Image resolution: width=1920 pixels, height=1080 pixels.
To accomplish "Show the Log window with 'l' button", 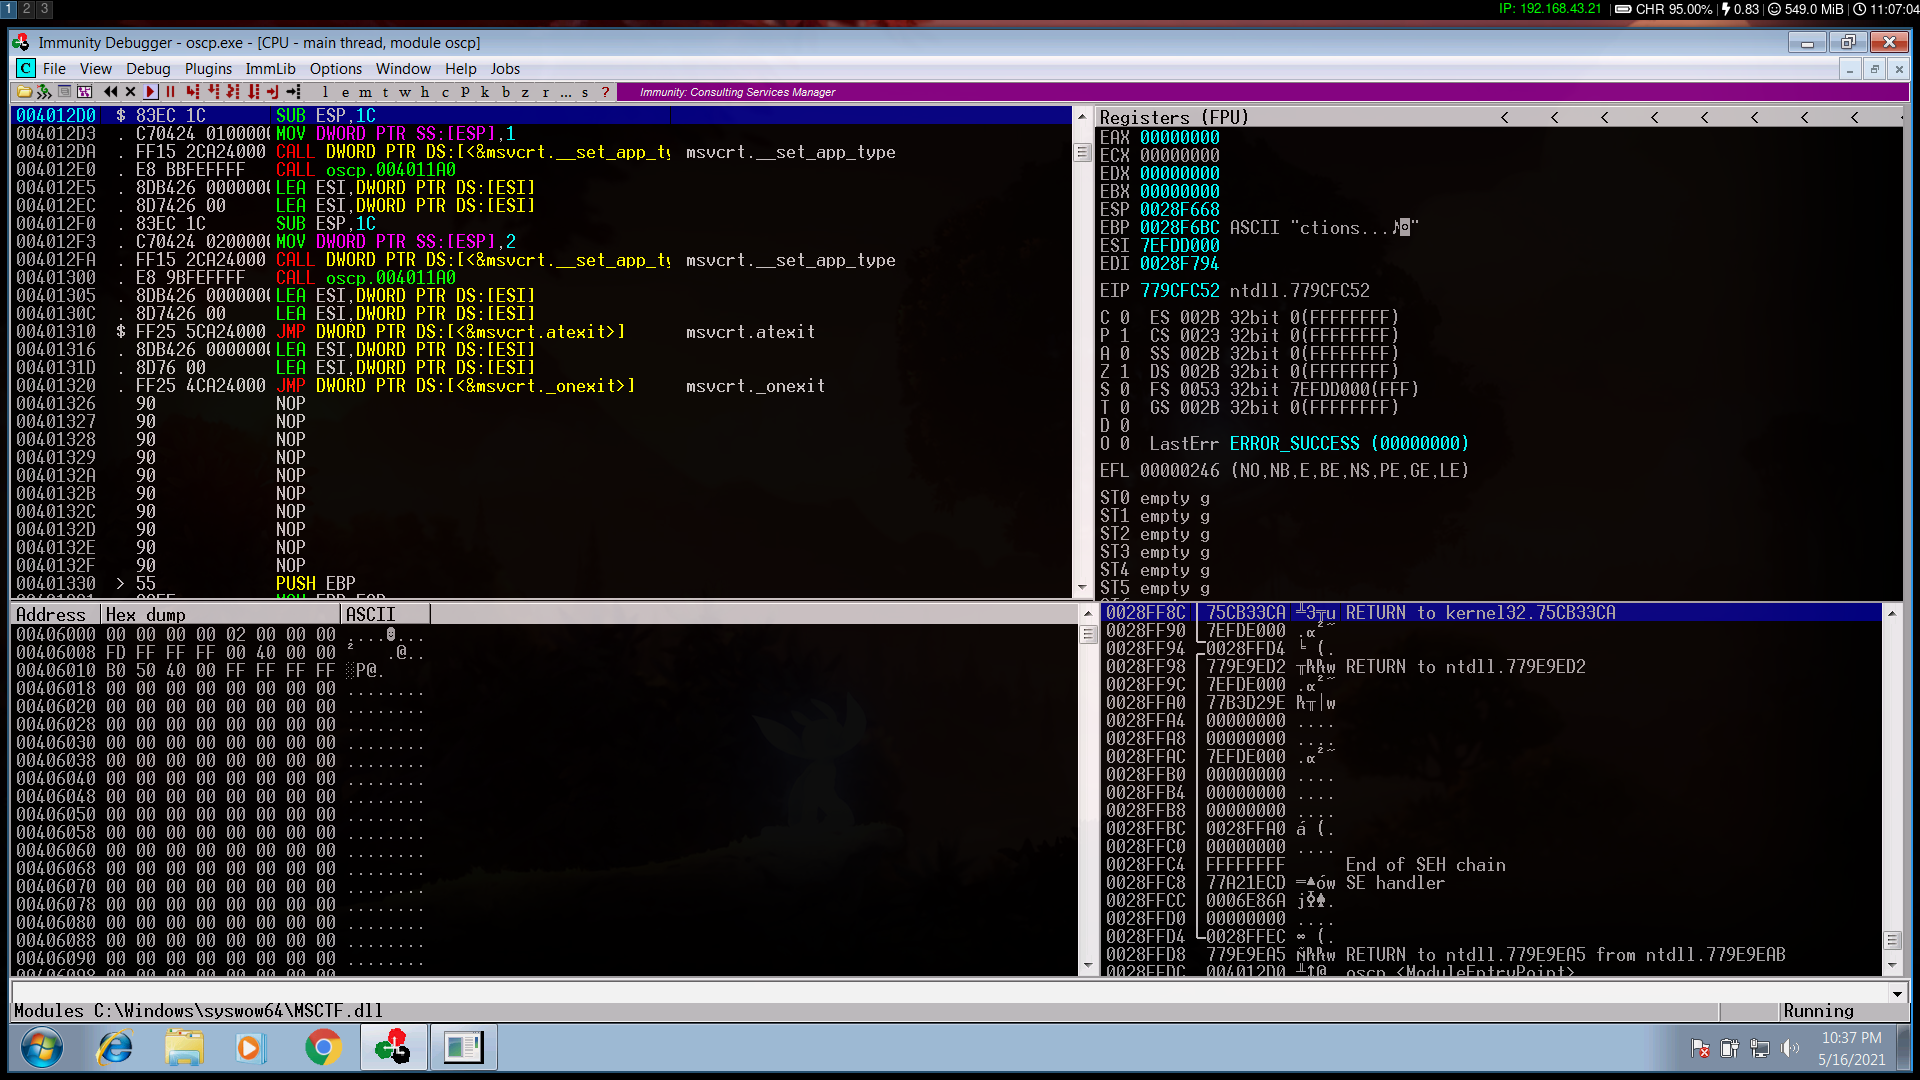I will 325,92.
